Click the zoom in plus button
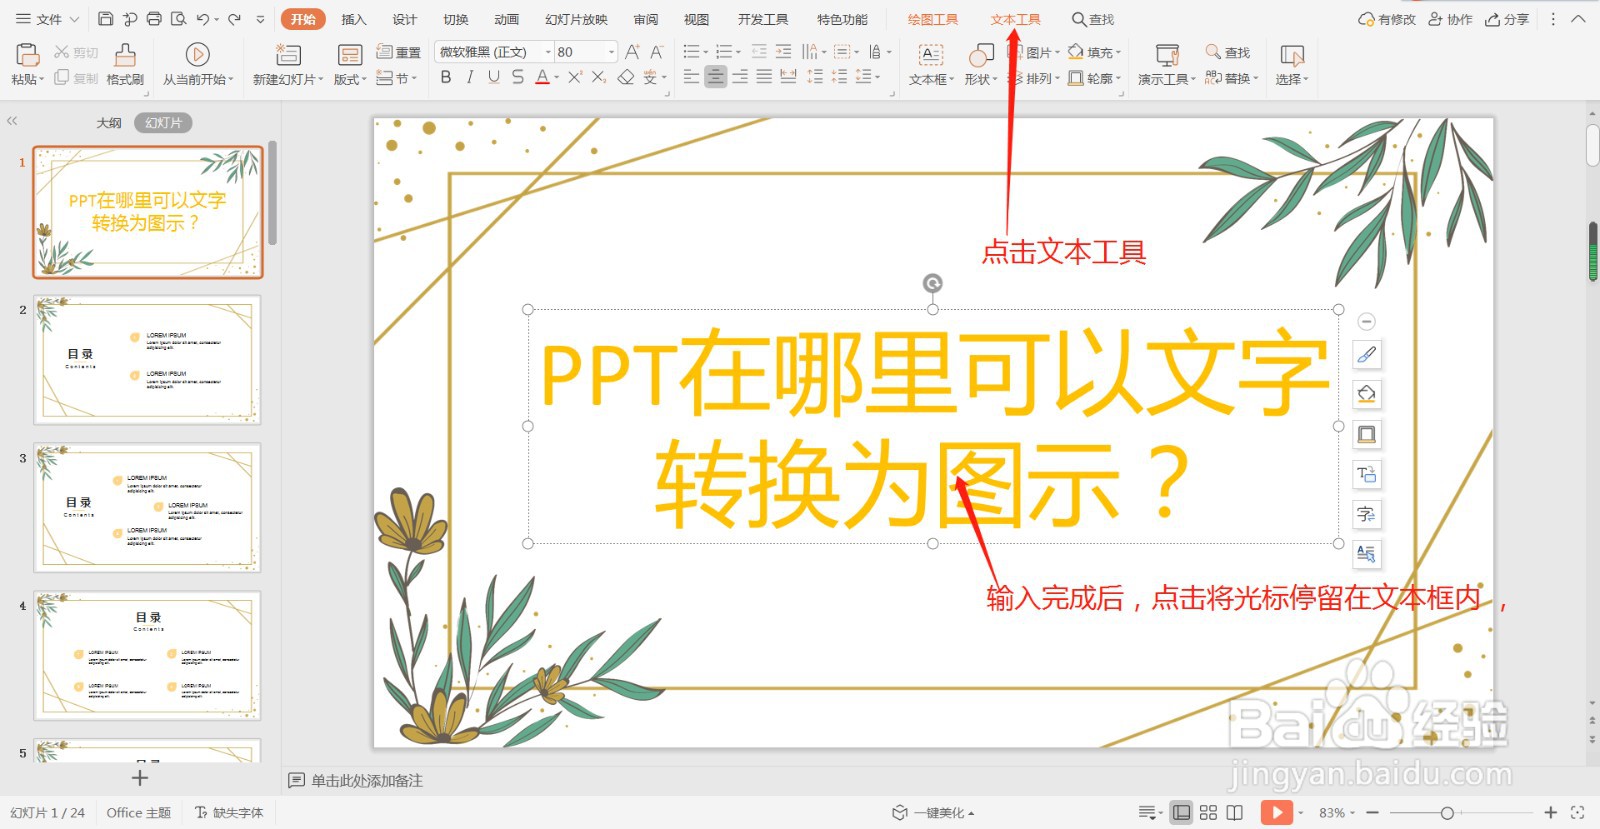 [1551, 813]
